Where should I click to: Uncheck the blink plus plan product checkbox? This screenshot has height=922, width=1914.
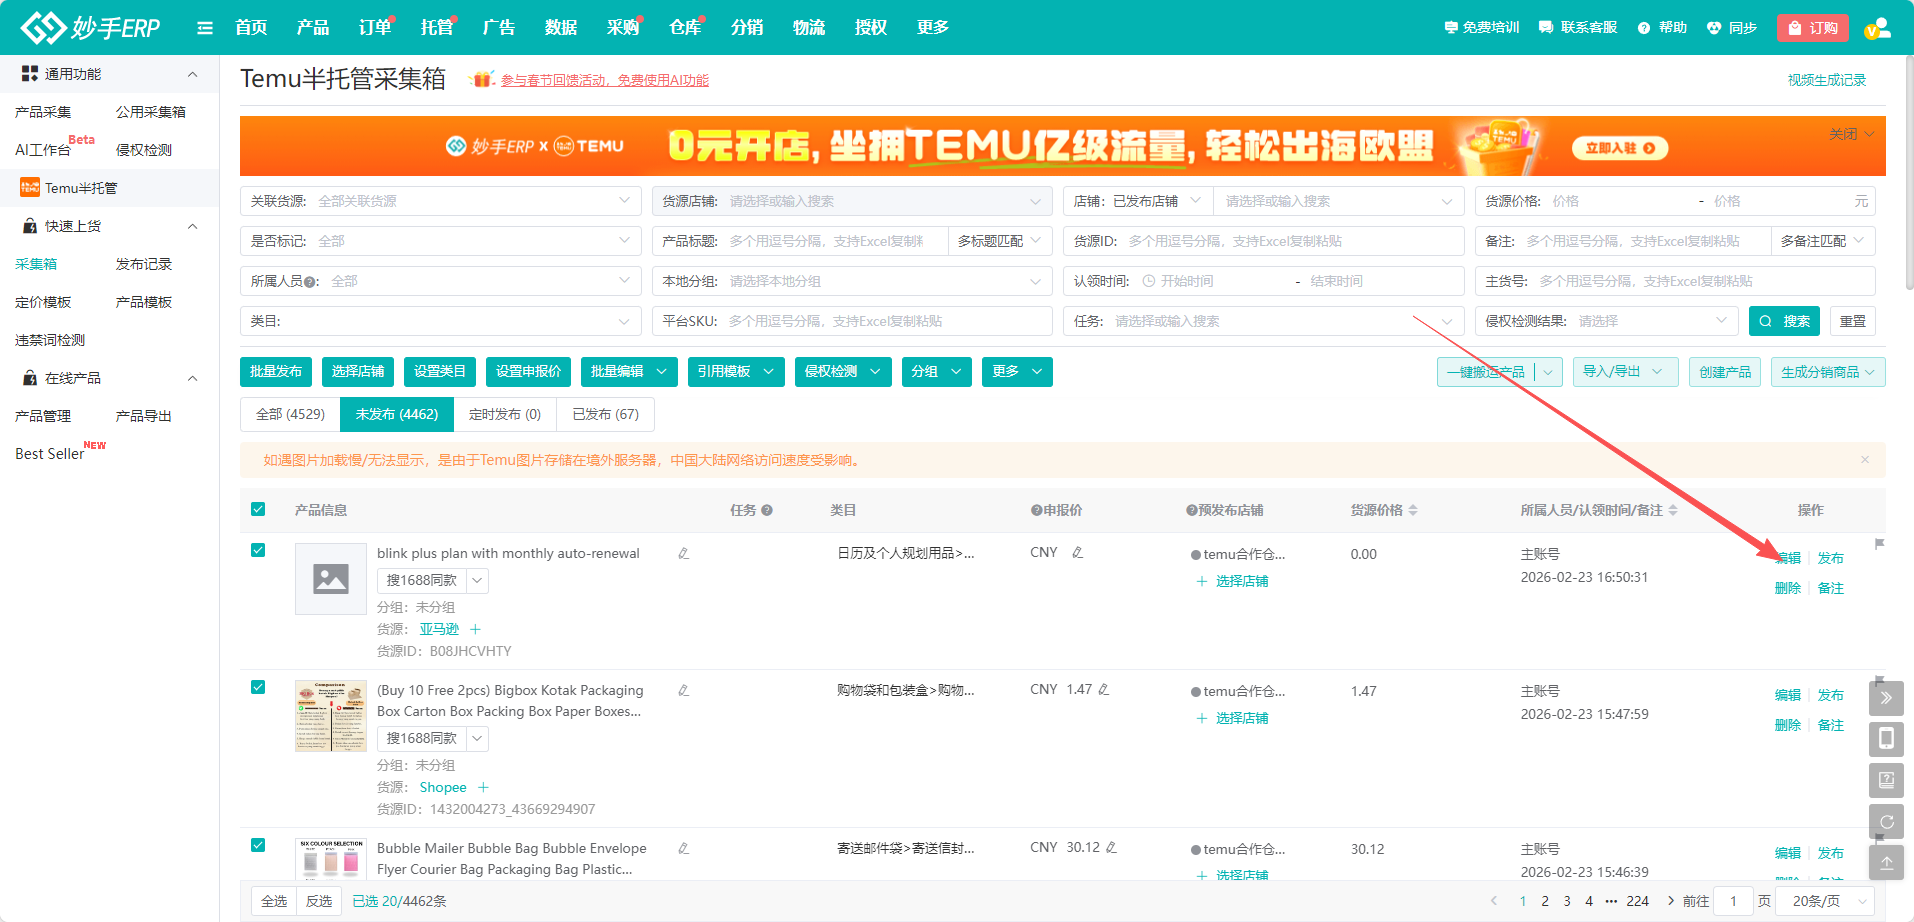point(258,551)
